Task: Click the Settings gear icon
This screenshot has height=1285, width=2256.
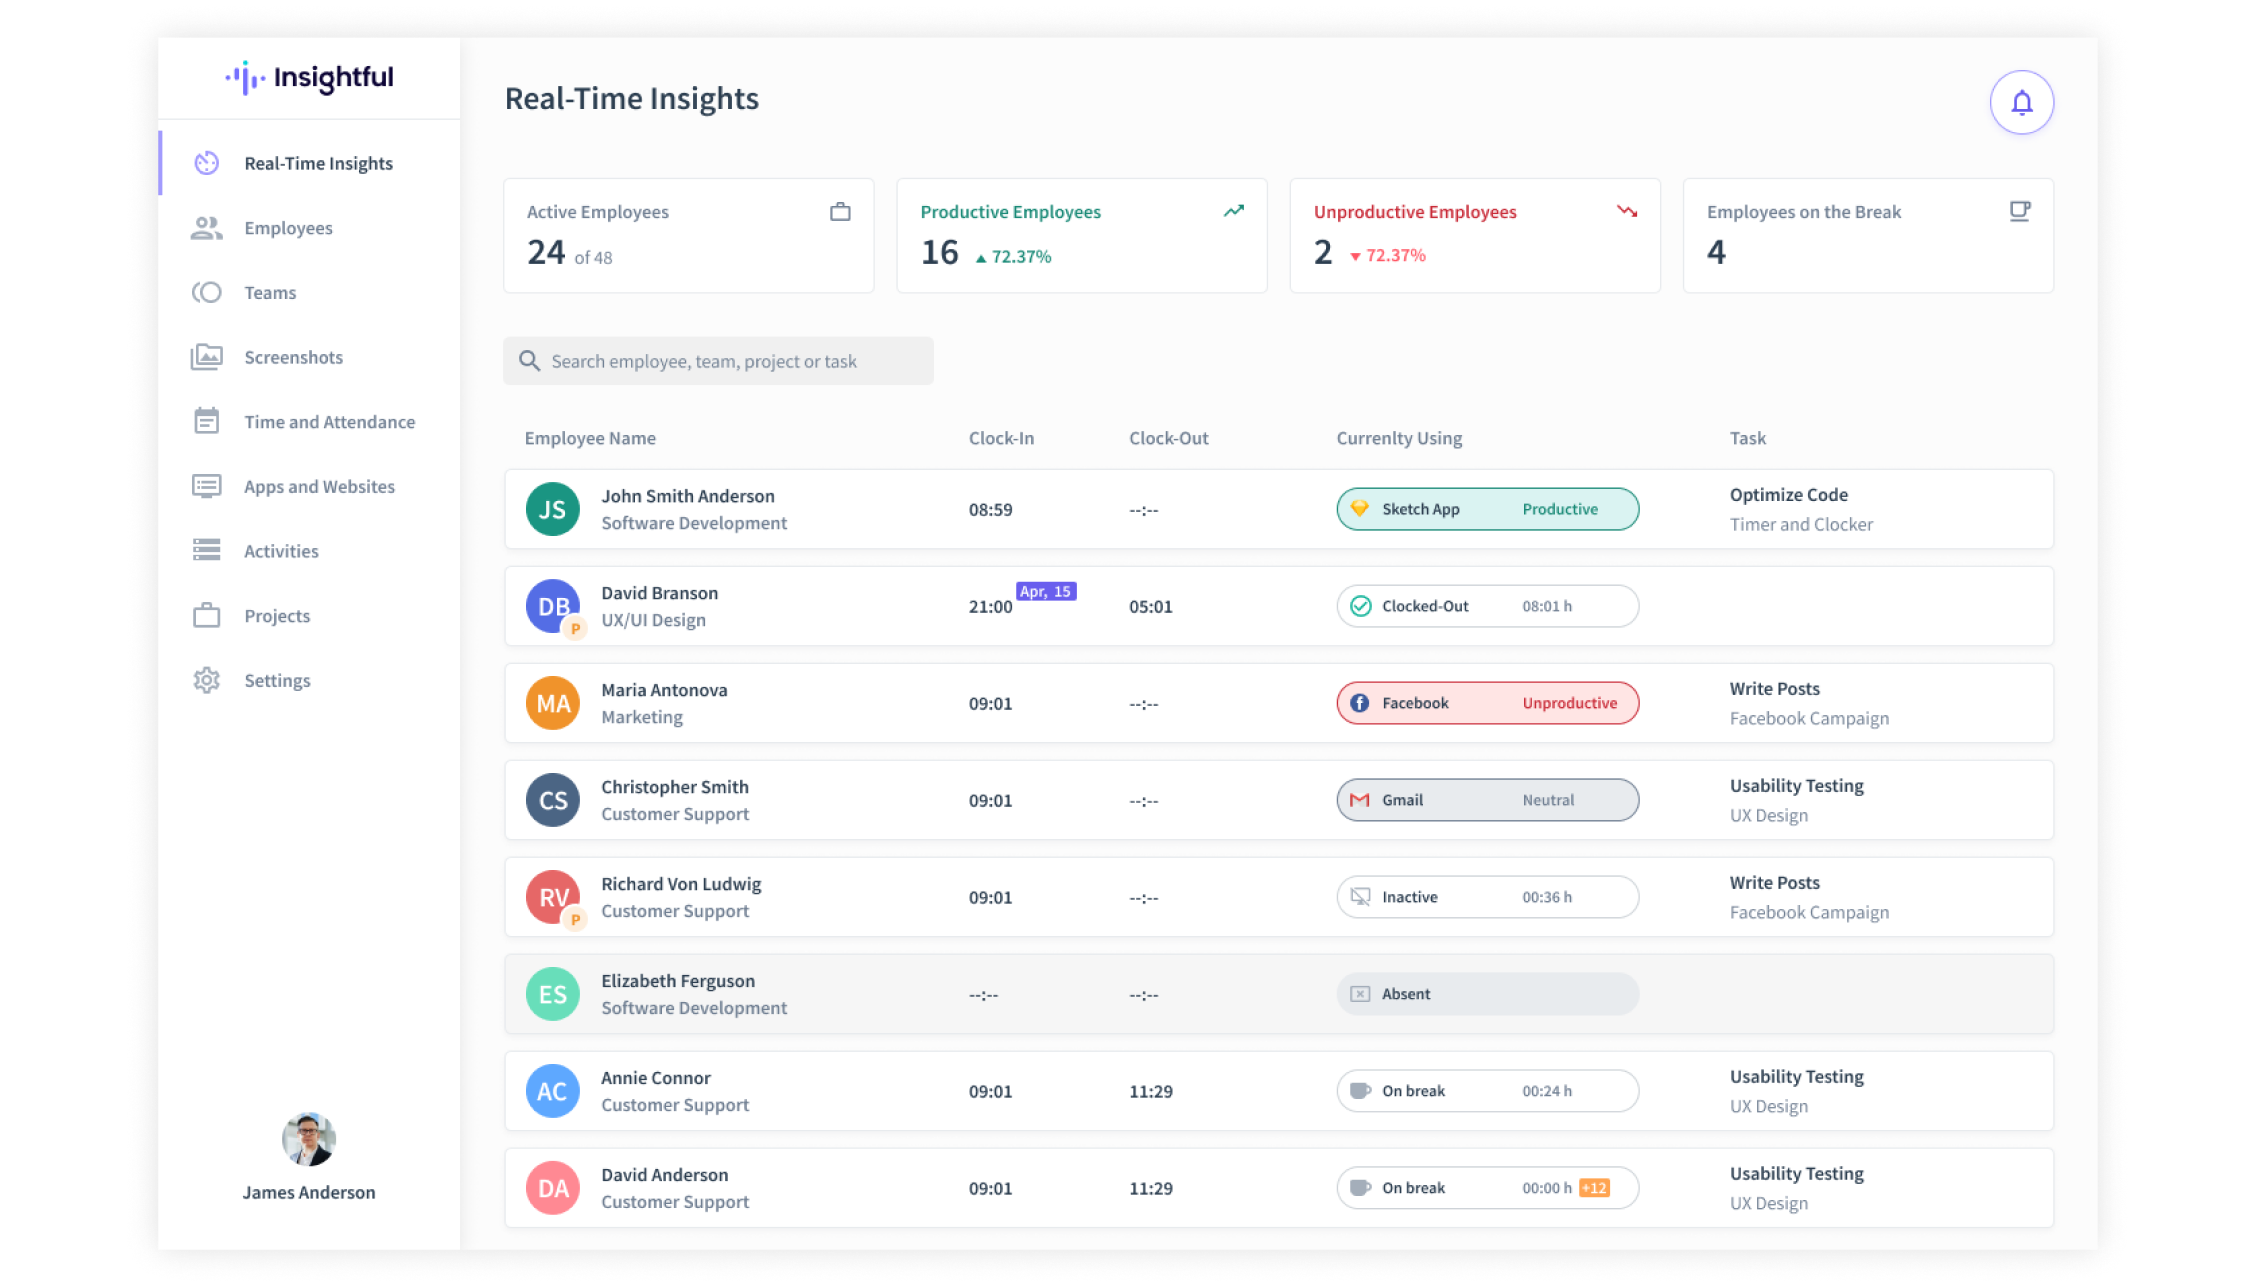Action: pos(208,679)
